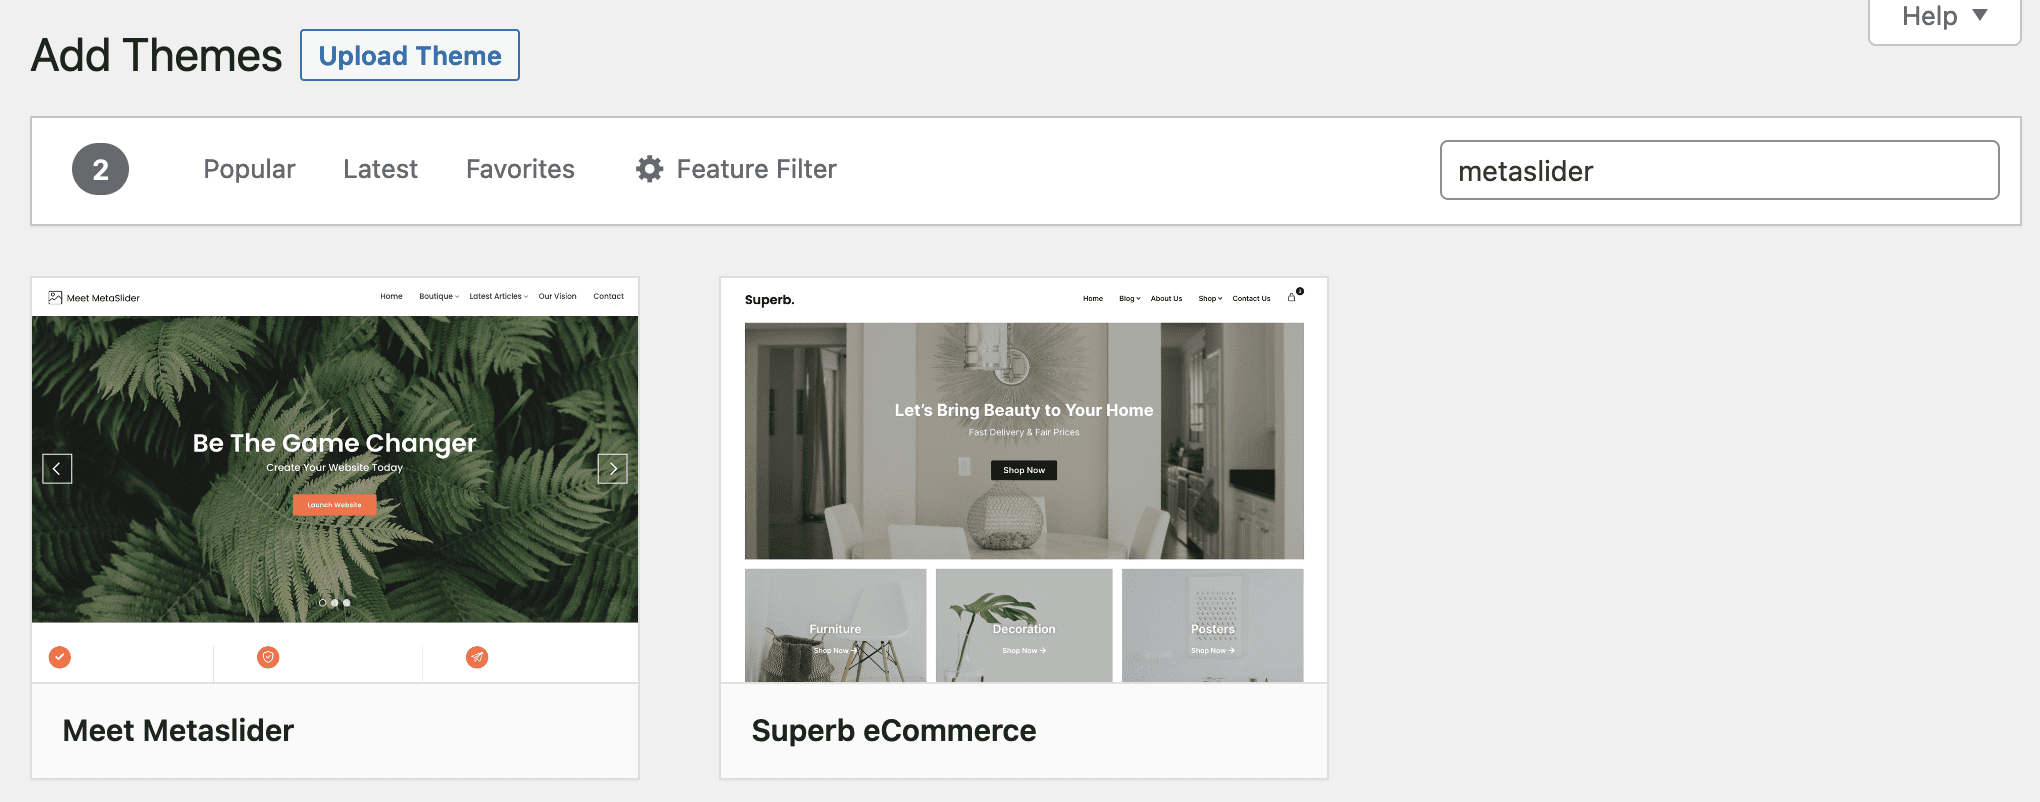Image resolution: width=2040 pixels, height=802 pixels.
Task: Open the Favorites tab
Action: click(x=520, y=169)
